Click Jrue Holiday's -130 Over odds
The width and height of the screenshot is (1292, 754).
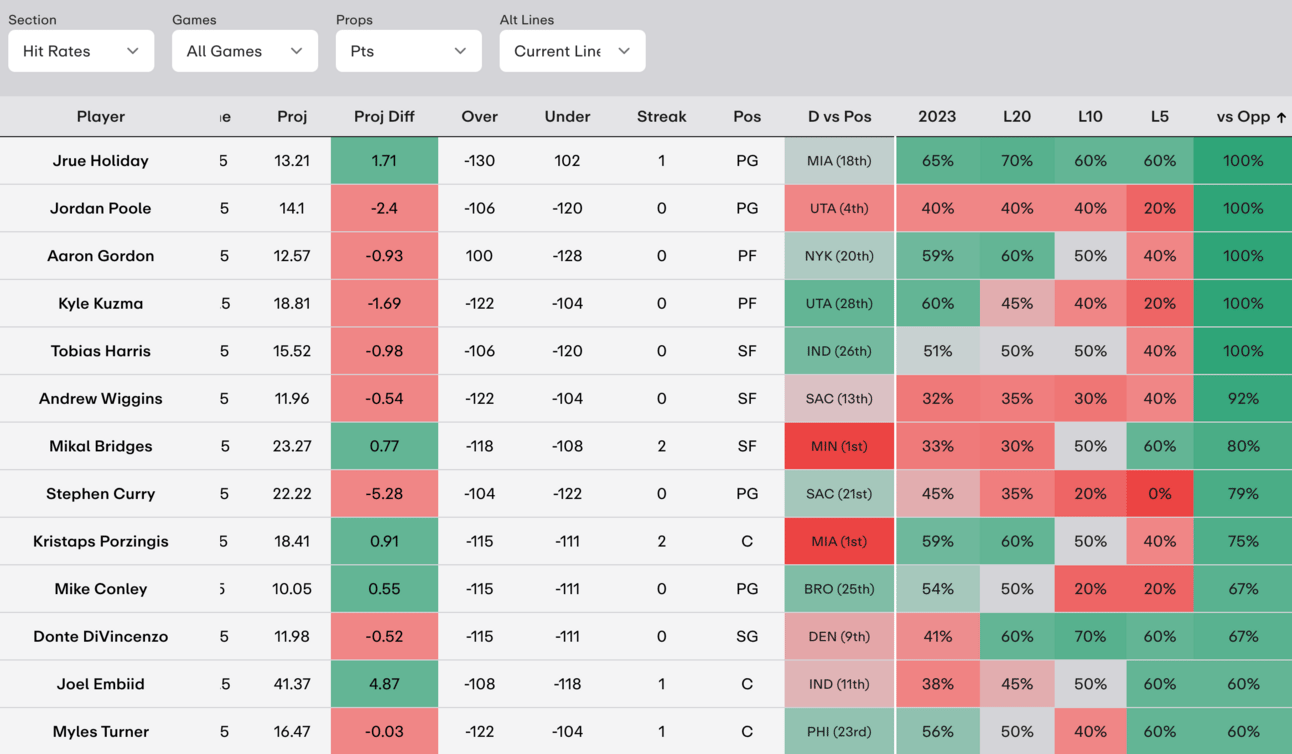479,160
